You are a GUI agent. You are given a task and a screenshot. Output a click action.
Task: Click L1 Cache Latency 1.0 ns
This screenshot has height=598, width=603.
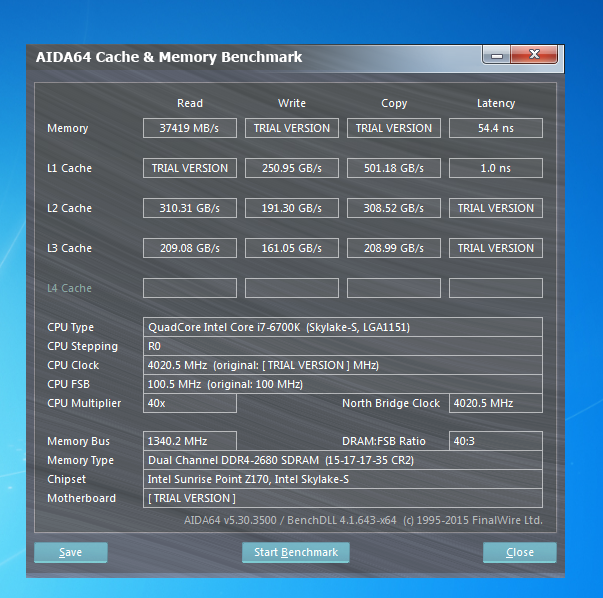pyautogui.click(x=496, y=168)
